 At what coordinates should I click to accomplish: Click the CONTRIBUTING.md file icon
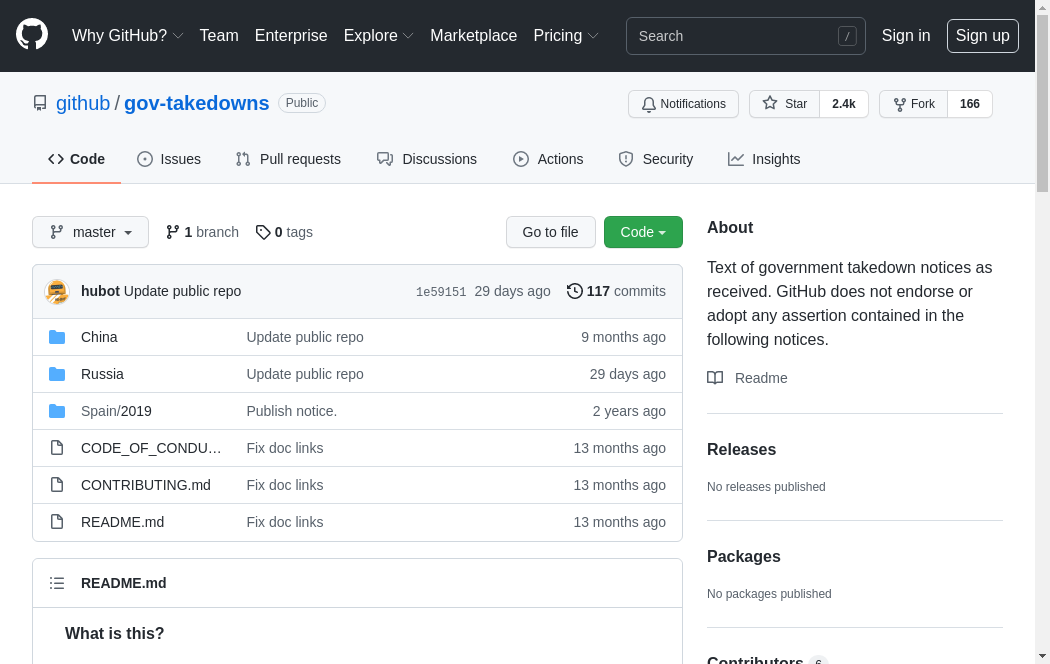57,485
